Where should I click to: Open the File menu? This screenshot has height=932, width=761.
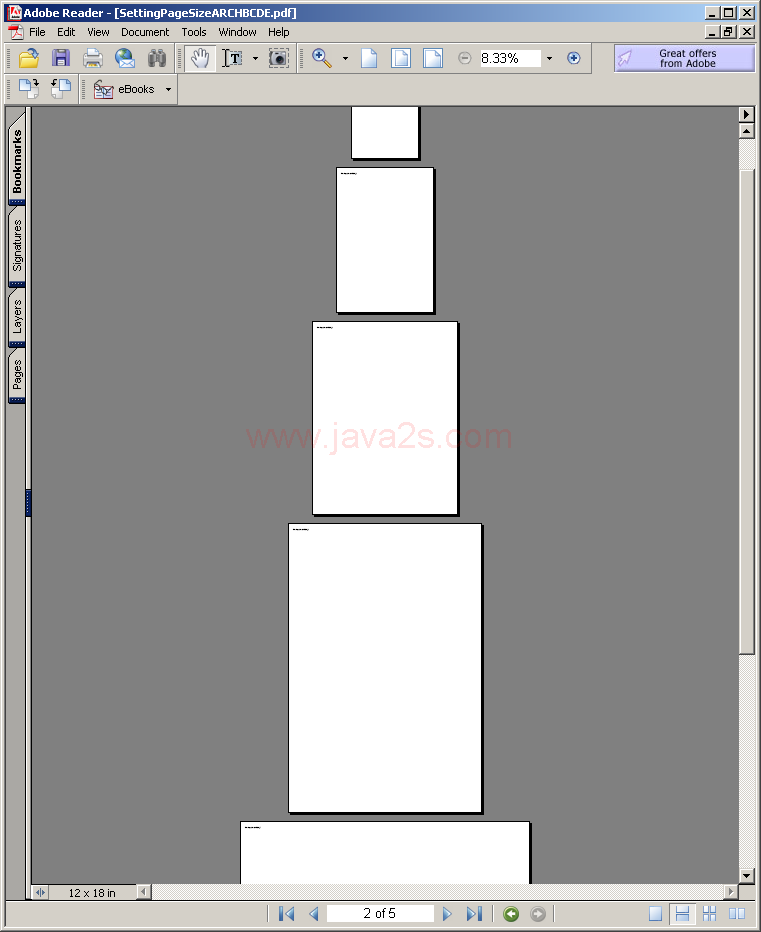37,32
